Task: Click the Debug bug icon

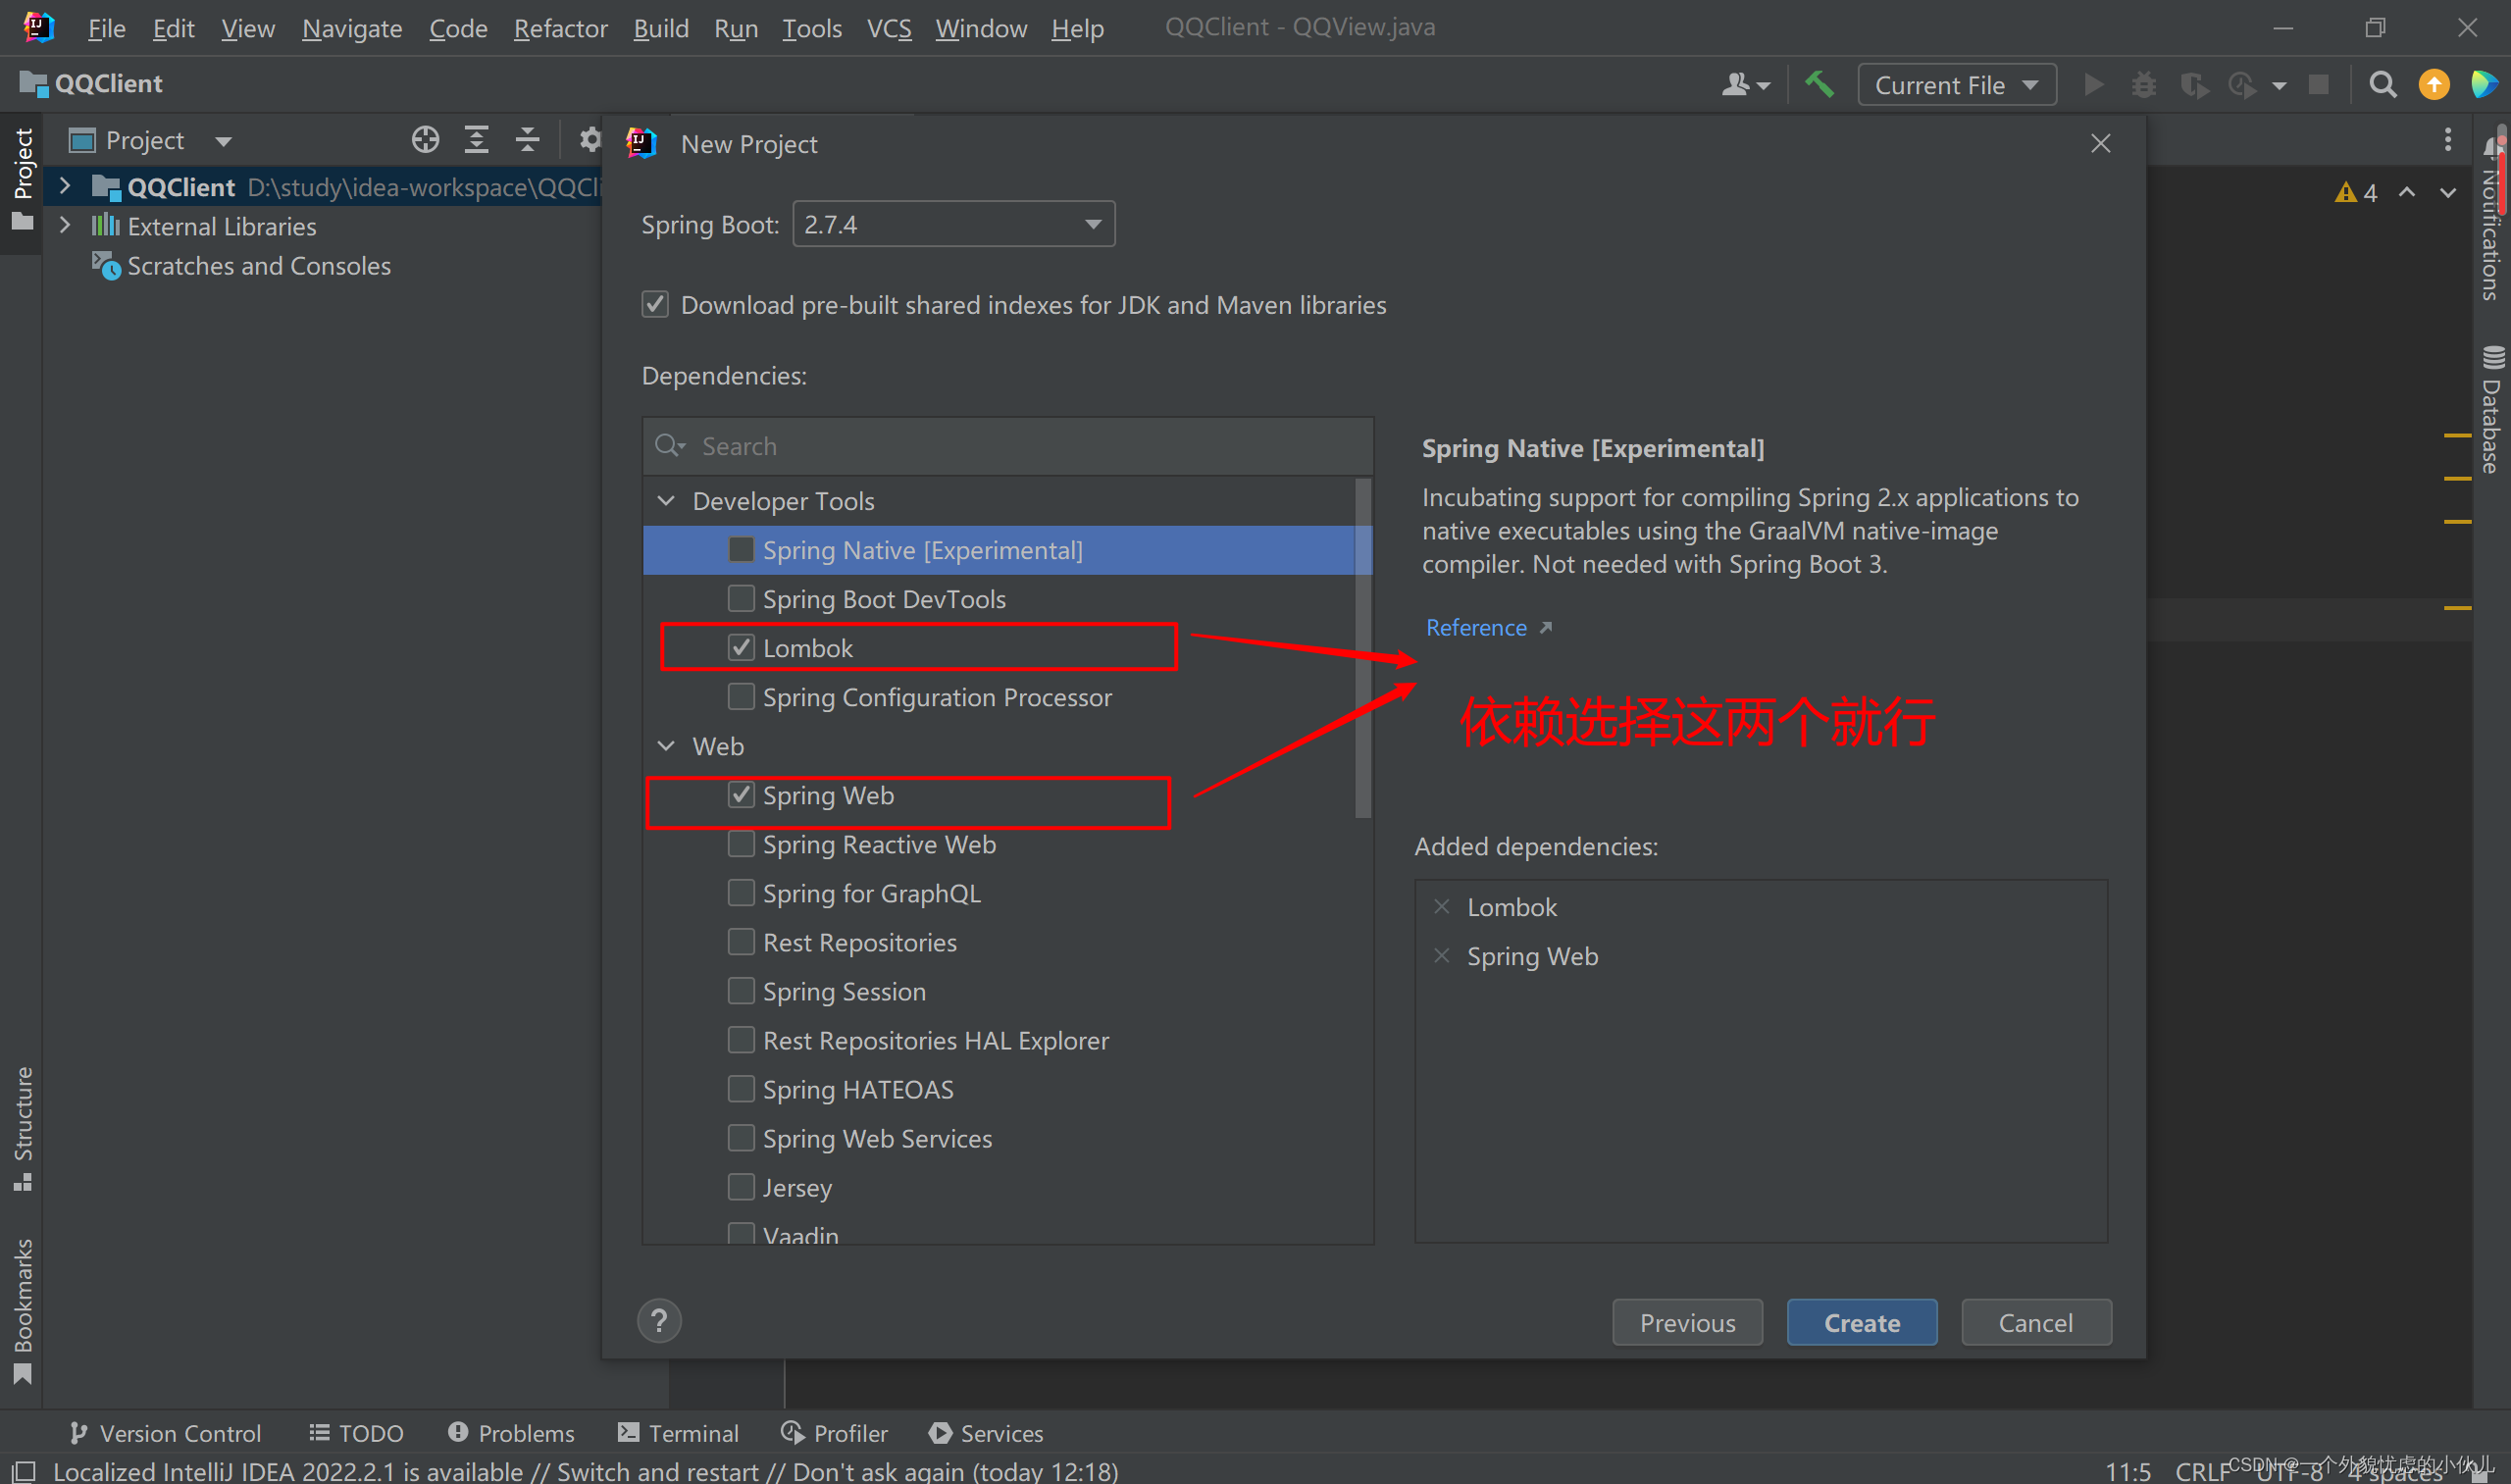Action: (2144, 84)
